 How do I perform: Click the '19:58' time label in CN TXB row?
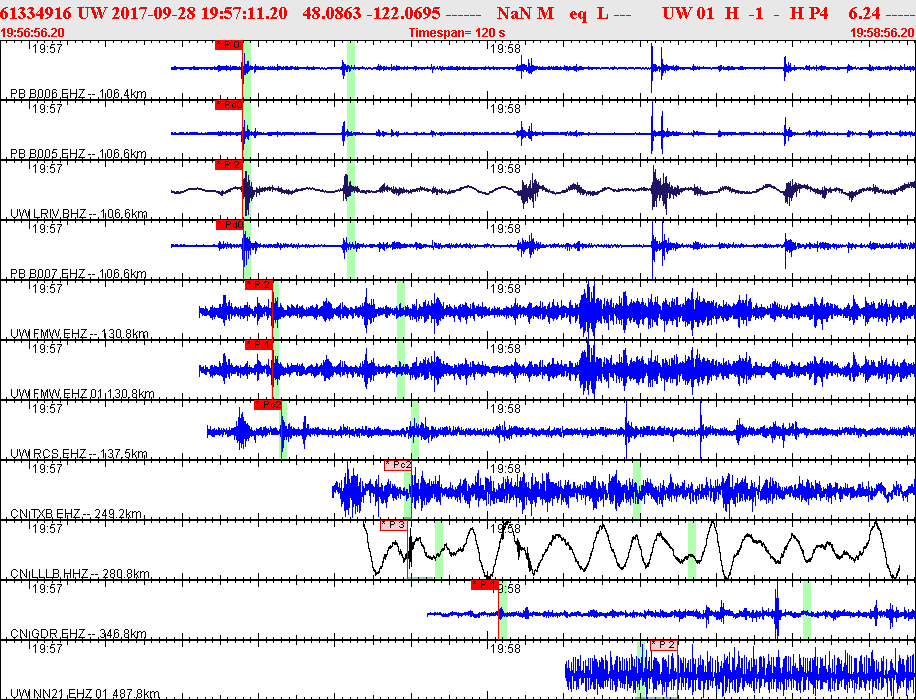[505, 469]
